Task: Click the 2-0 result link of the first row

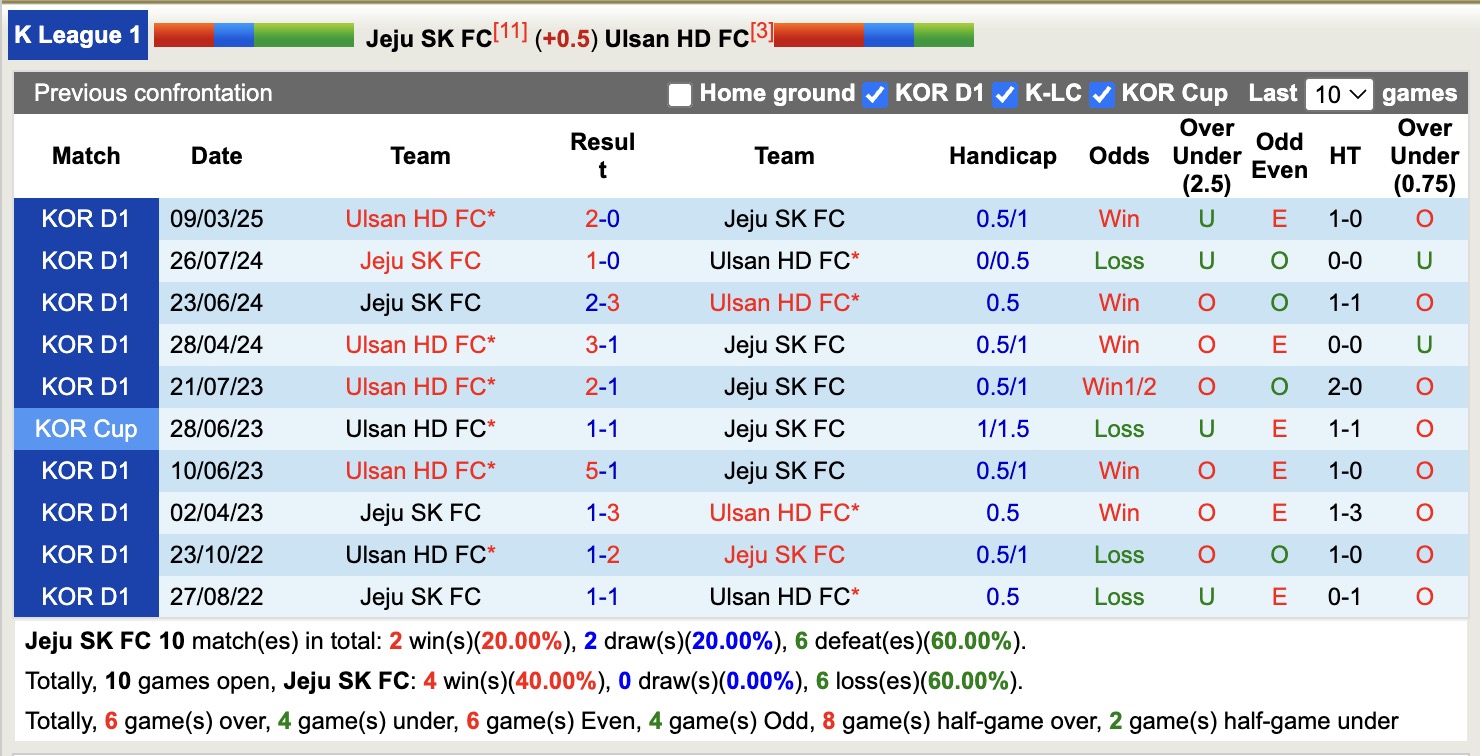Action: [x=603, y=218]
